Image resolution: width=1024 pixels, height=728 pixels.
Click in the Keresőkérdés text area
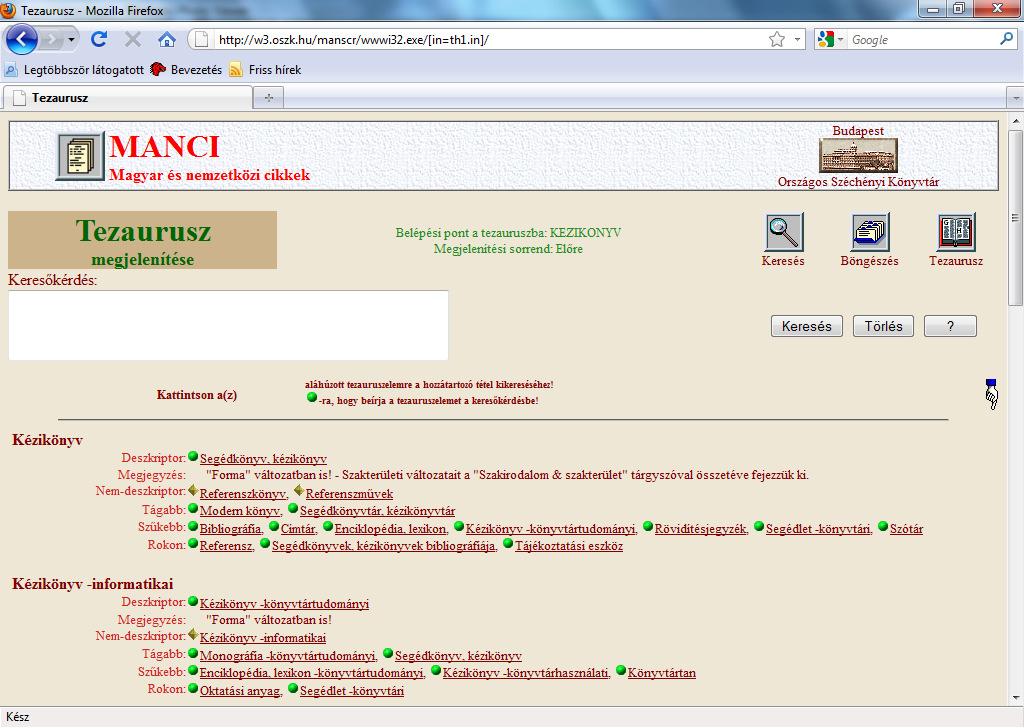tap(229, 325)
